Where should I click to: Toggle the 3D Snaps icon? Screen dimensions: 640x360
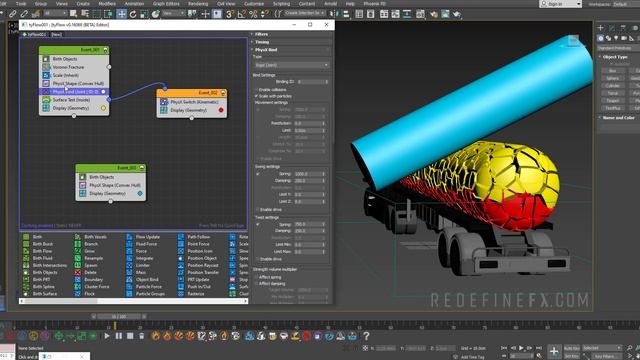[230, 14]
